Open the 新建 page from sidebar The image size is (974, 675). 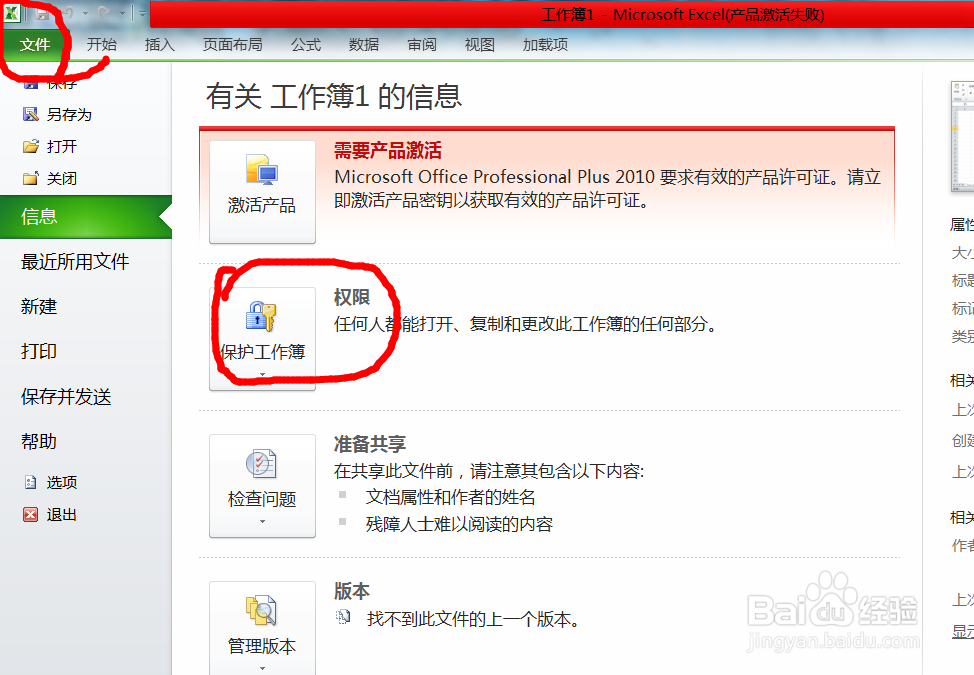(38, 306)
